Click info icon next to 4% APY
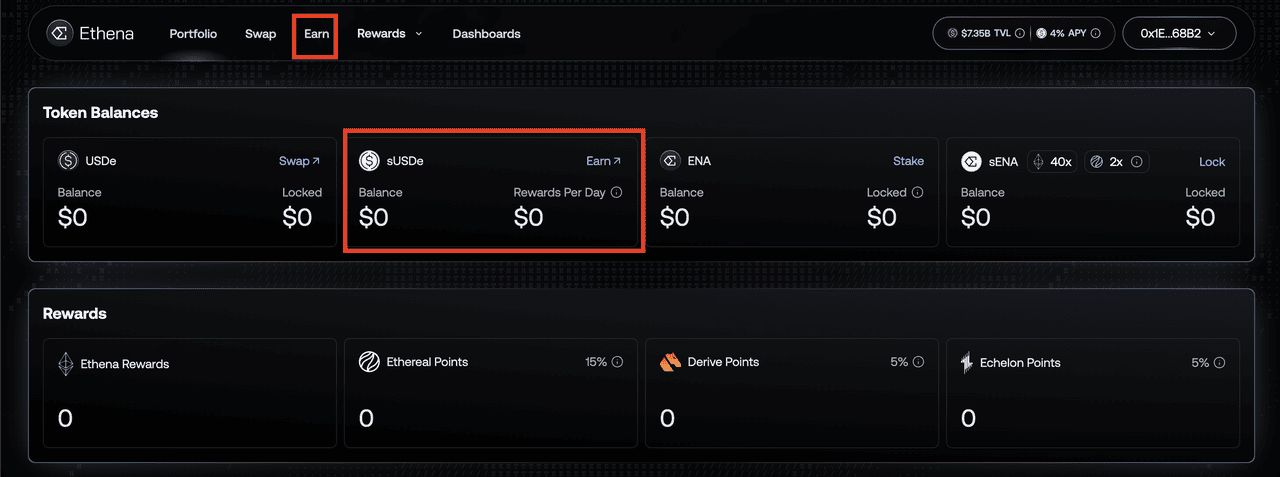Image resolution: width=1280 pixels, height=477 pixels. pos(1095,34)
